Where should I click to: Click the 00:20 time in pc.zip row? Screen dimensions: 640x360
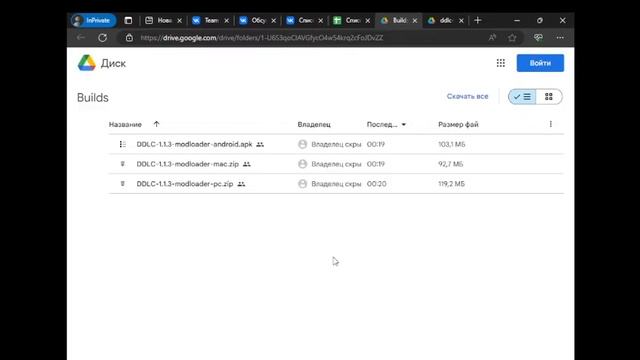[x=376, y=184]
